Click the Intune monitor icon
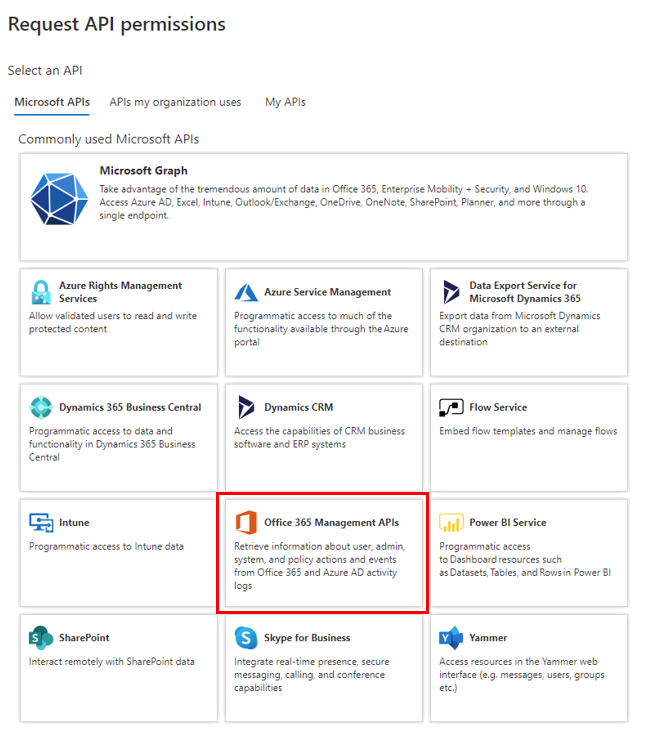 41,523
